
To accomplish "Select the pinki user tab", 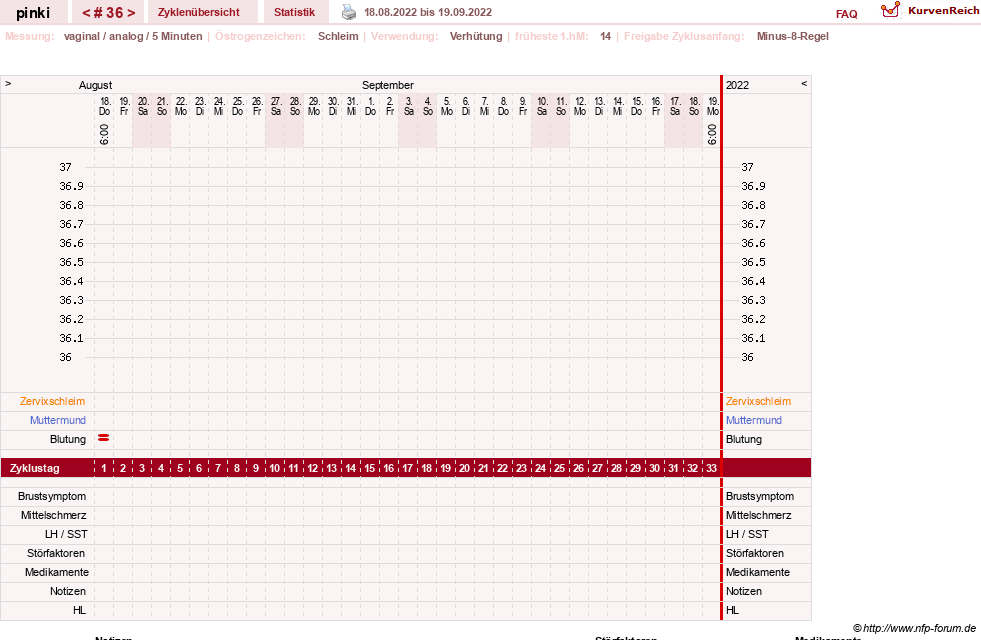I will click(33, 13).
